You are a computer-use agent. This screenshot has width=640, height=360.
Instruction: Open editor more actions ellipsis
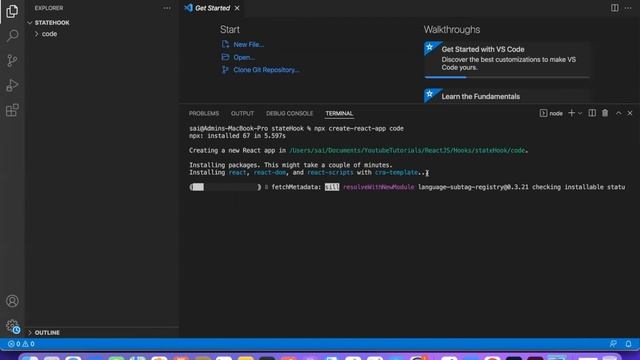pos(628,8)
